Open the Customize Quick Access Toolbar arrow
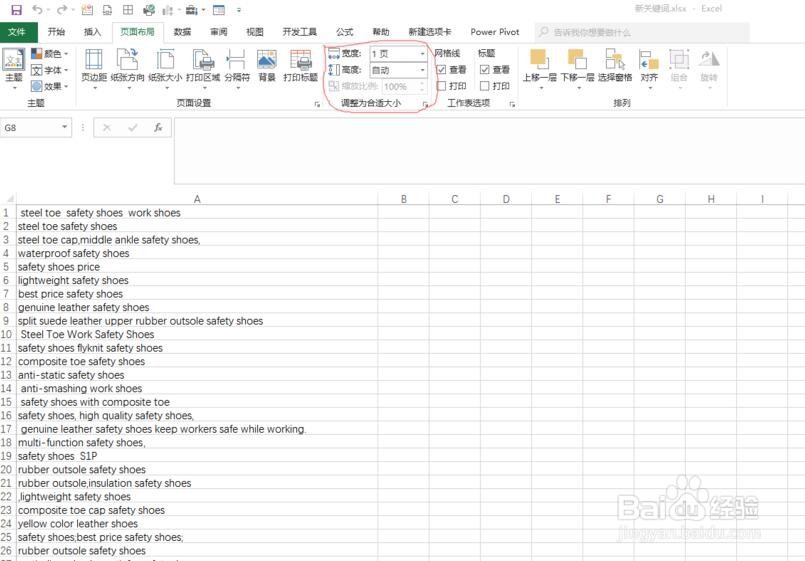Viewport: 805px width, 561px height. point(239,10)
